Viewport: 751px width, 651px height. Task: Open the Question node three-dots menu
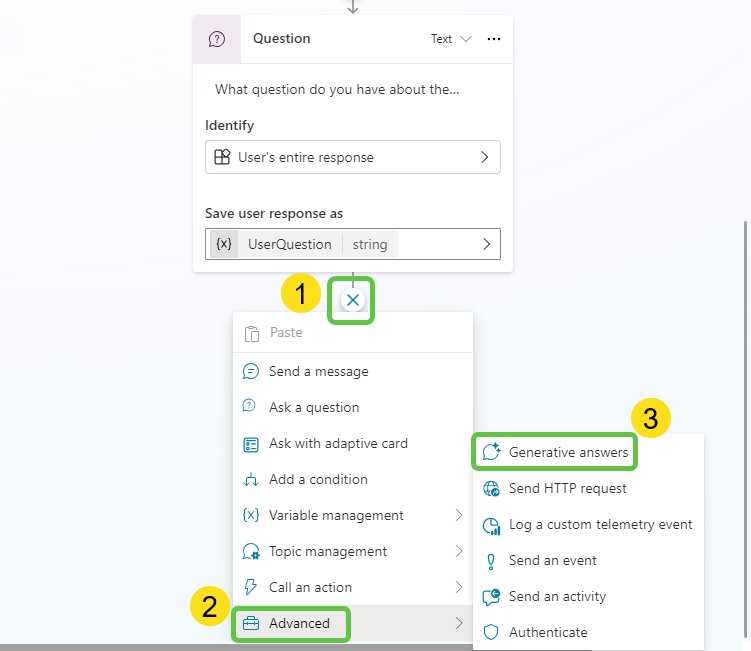tap(493, 39)
